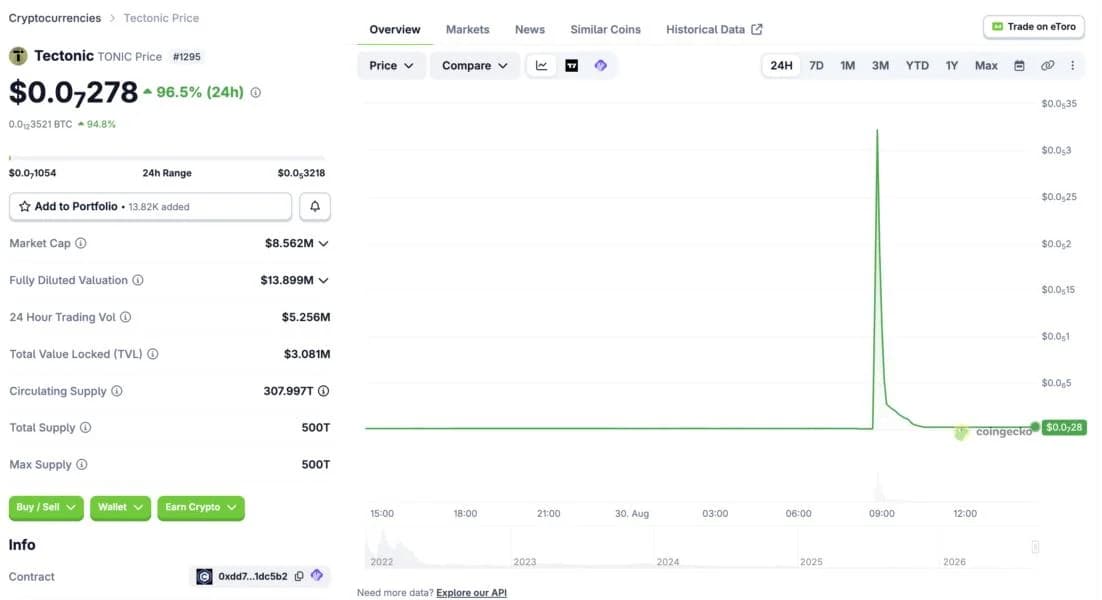The height and width of the screenshot is (600, 1102).
Task: Select the YTD time range
Action: coord(917,65)
